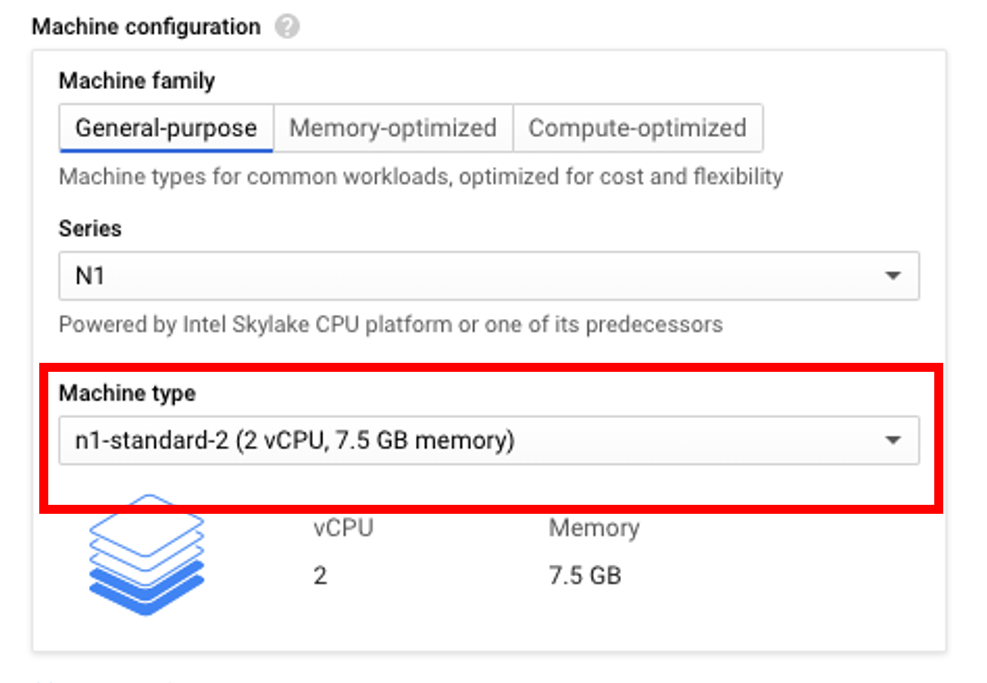The width and height of the screenshot is (987, 683).
Task: Click the Memory column label
Action: [x=594, y=528]
